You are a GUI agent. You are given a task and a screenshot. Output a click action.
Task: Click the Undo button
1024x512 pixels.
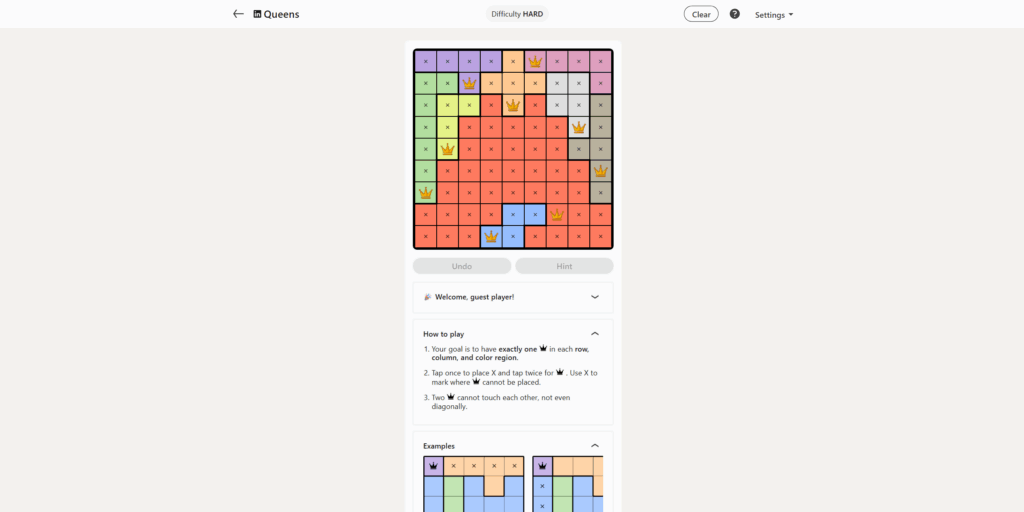tap(462, 266)
